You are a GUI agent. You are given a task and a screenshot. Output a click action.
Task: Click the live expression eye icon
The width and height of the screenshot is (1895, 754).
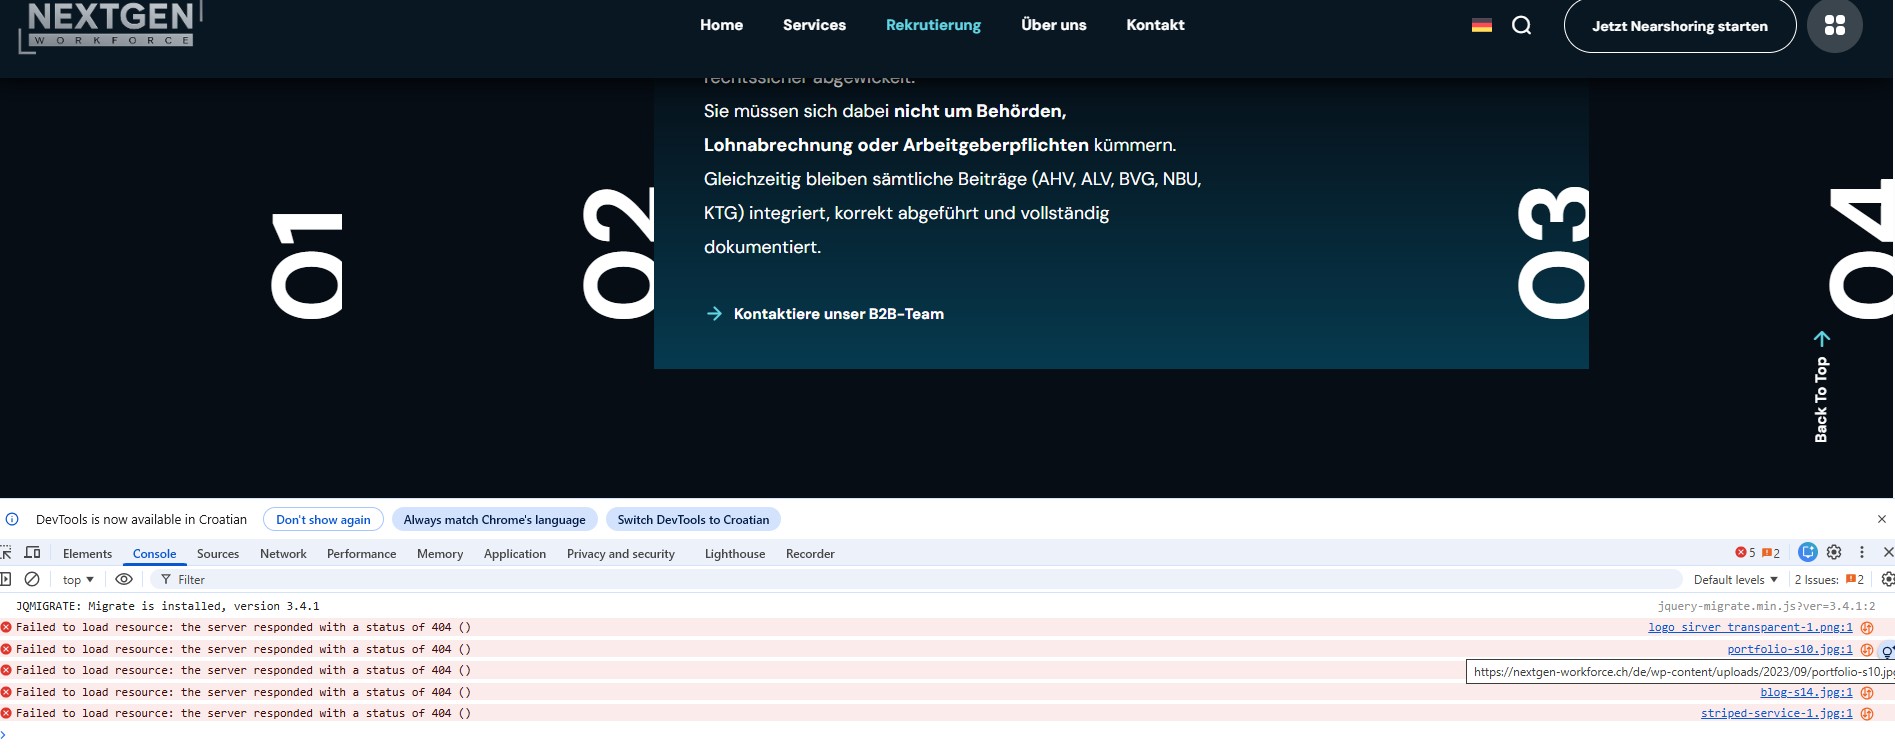tap(124, 579)
